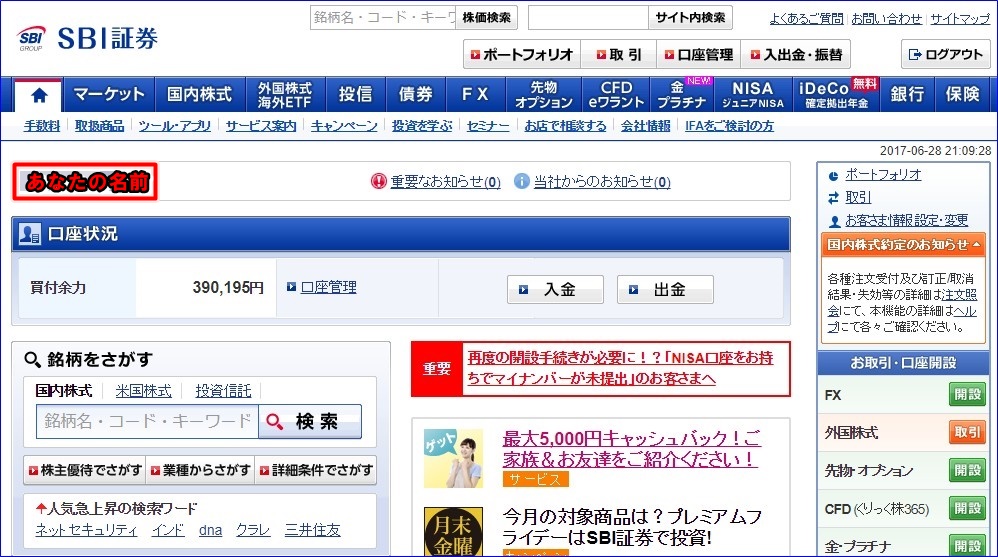The width and height of the screenshot is (998, 557).
Task: Open the サイトマップ link
Action: 960,19
